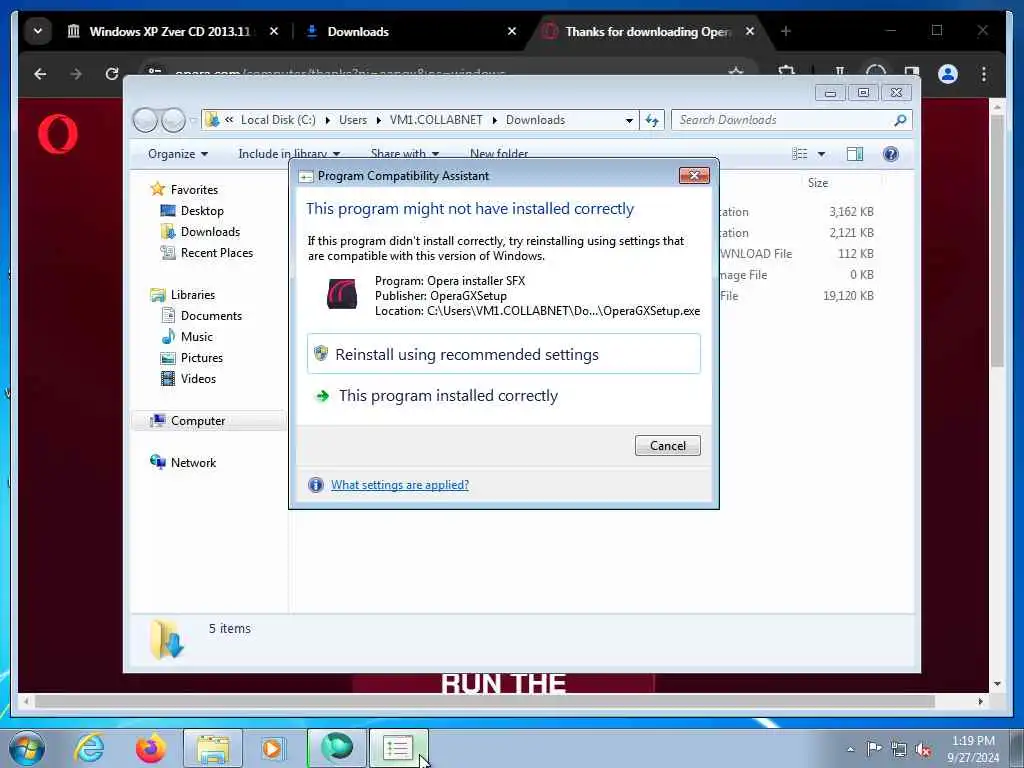Click VM1.COLLABNET in the address breadcrumb

[x=436, y=120]
